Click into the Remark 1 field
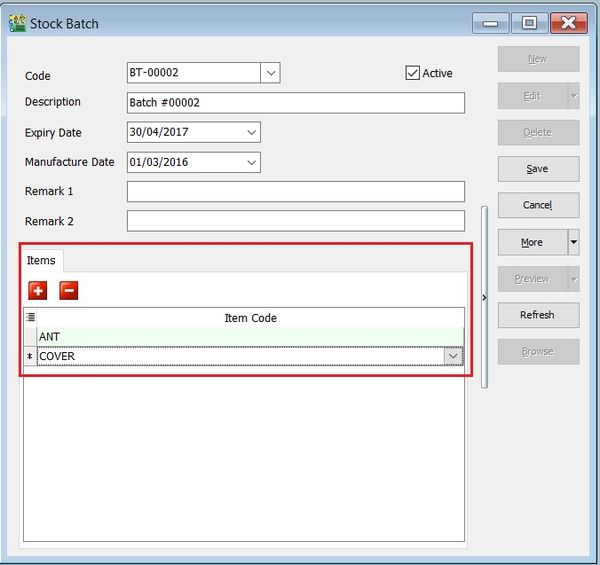 296,191
